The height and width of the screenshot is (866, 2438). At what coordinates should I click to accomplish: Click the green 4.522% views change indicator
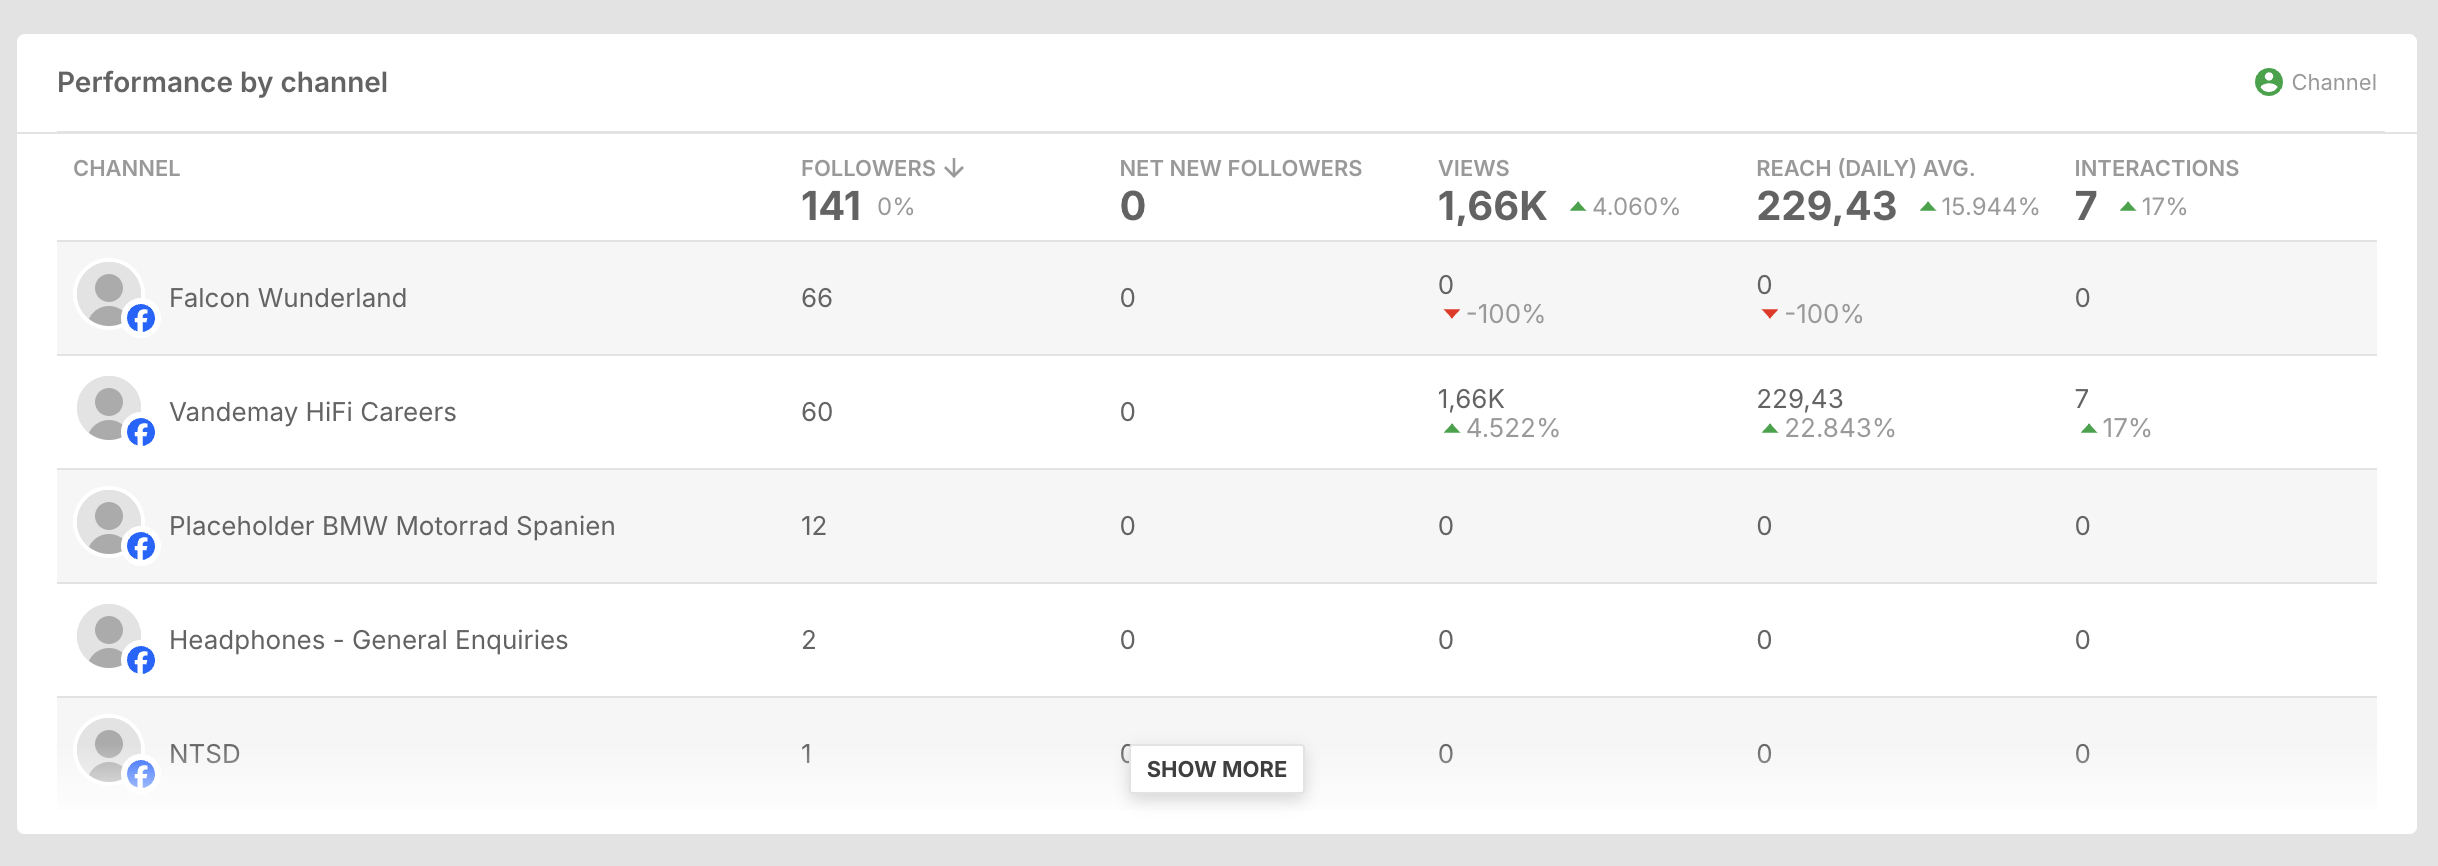1498,428
